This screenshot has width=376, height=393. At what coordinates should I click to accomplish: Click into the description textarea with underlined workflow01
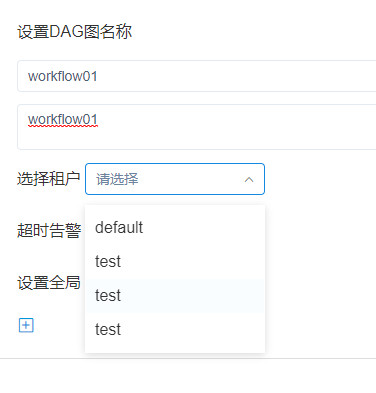197,127
